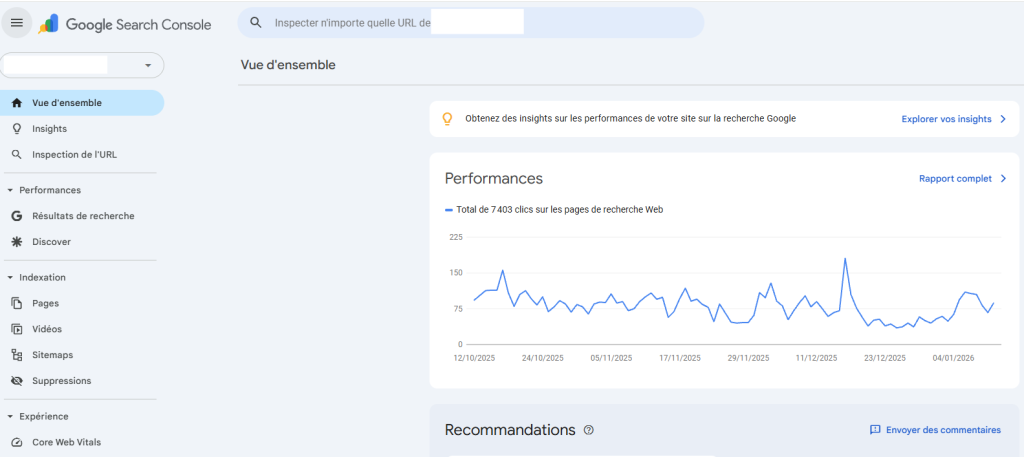The width and height of the screenshot is (1024, 457).
Task: Collapse the Expérience sidebar section
Action: [10, 416]
